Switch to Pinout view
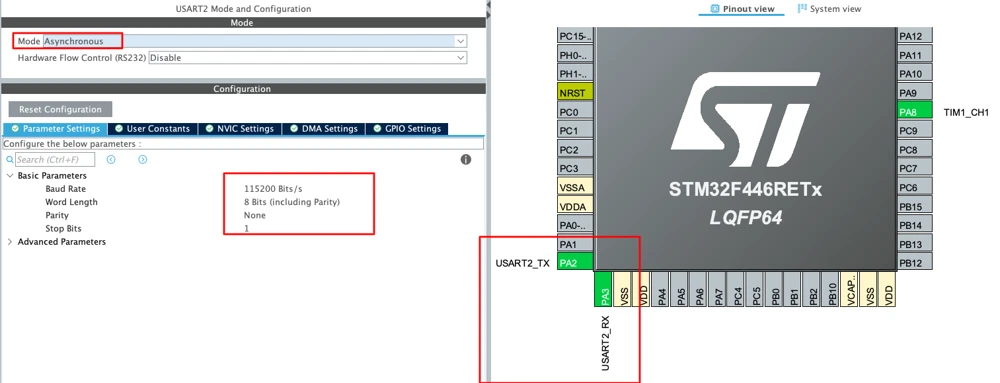1000x383 pixels. 742,9
